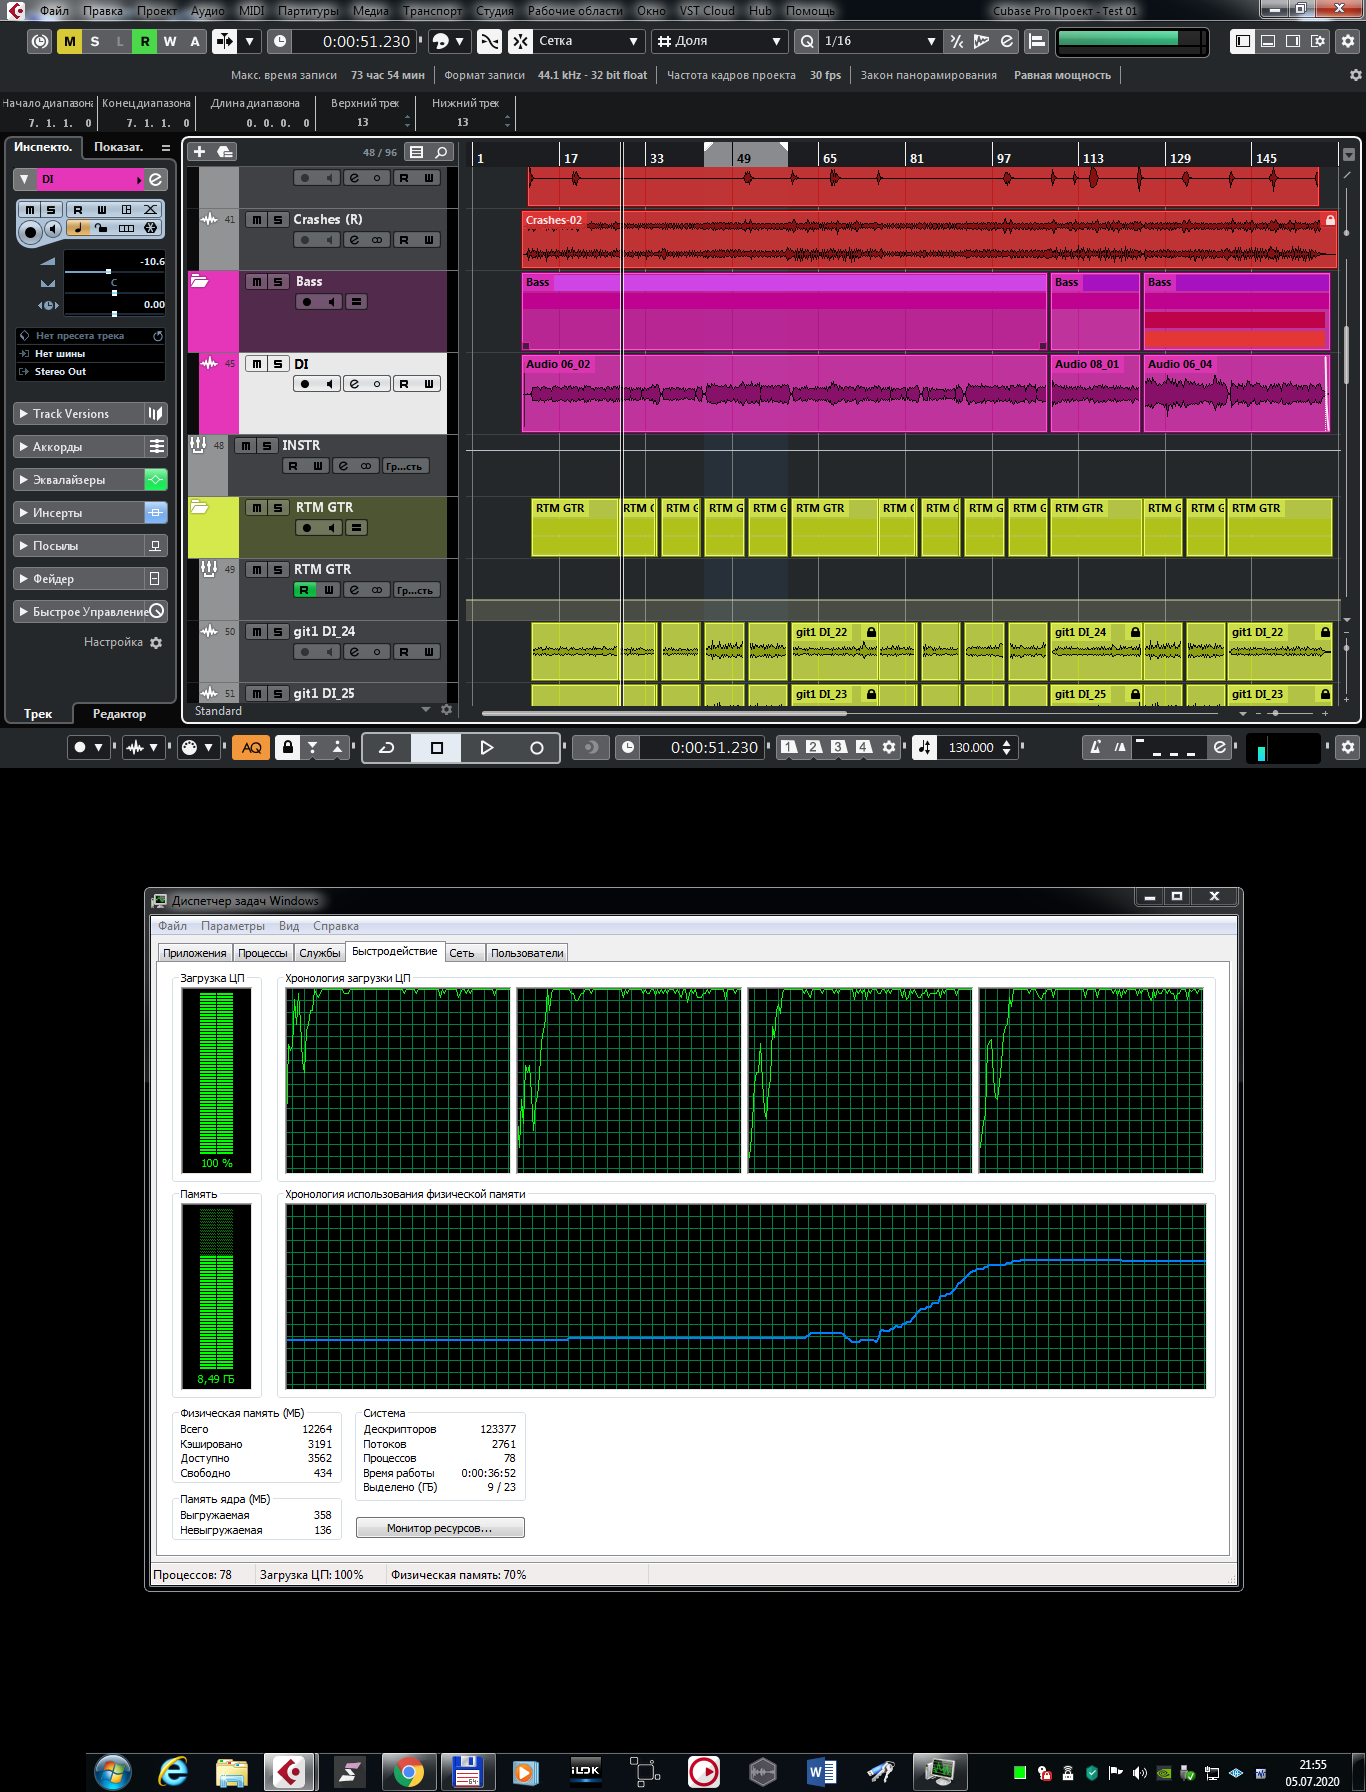Click Гр...сть button on INSTR track

[404, 467]
